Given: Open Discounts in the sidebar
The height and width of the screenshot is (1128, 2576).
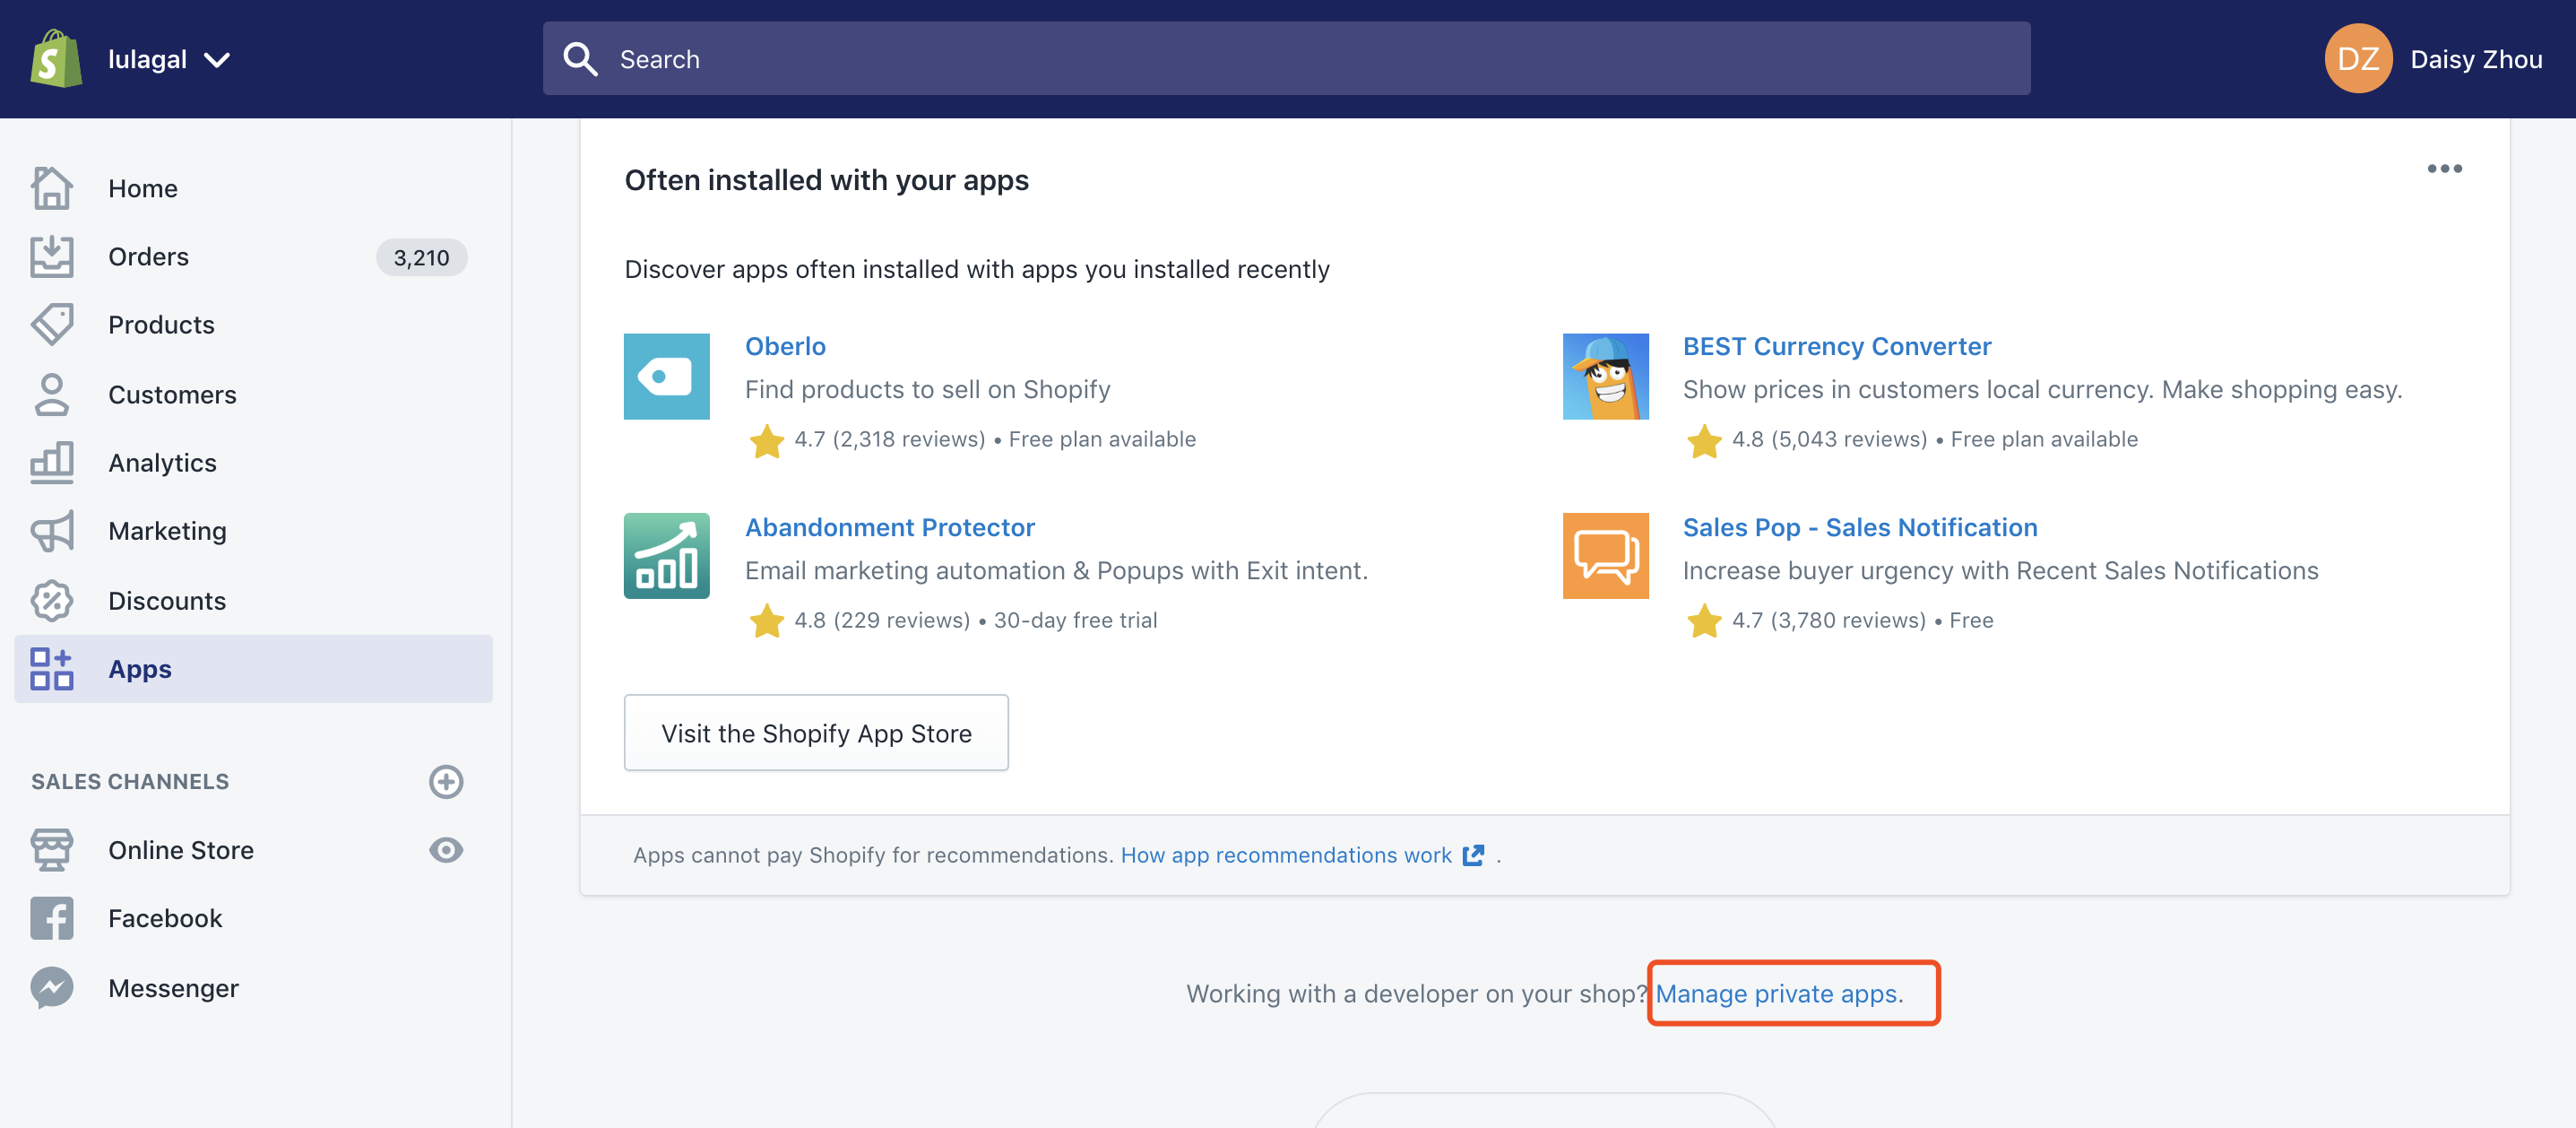Looking at the screenshot, I should [x=167, y=601].
